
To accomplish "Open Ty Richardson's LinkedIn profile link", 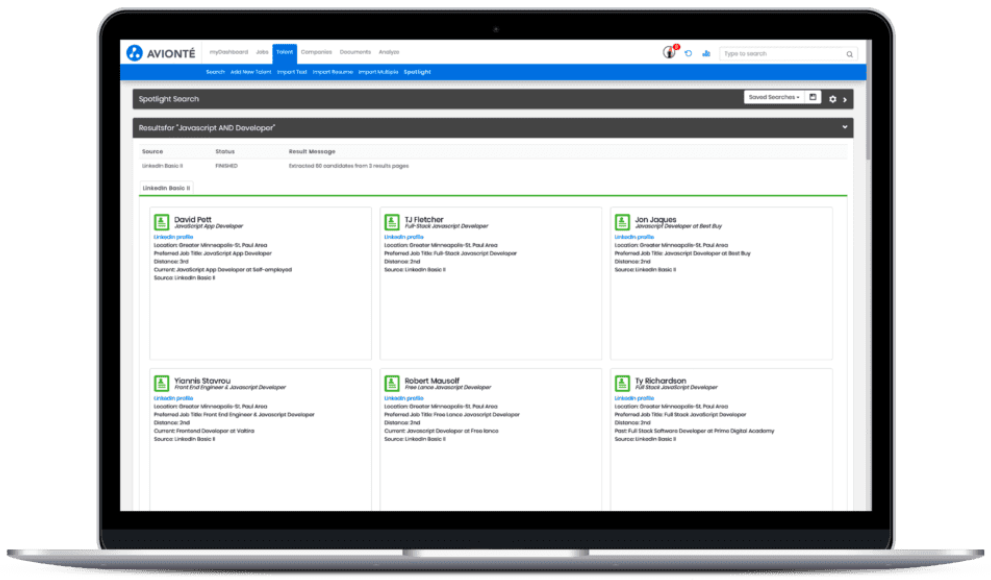I will 635,398.
